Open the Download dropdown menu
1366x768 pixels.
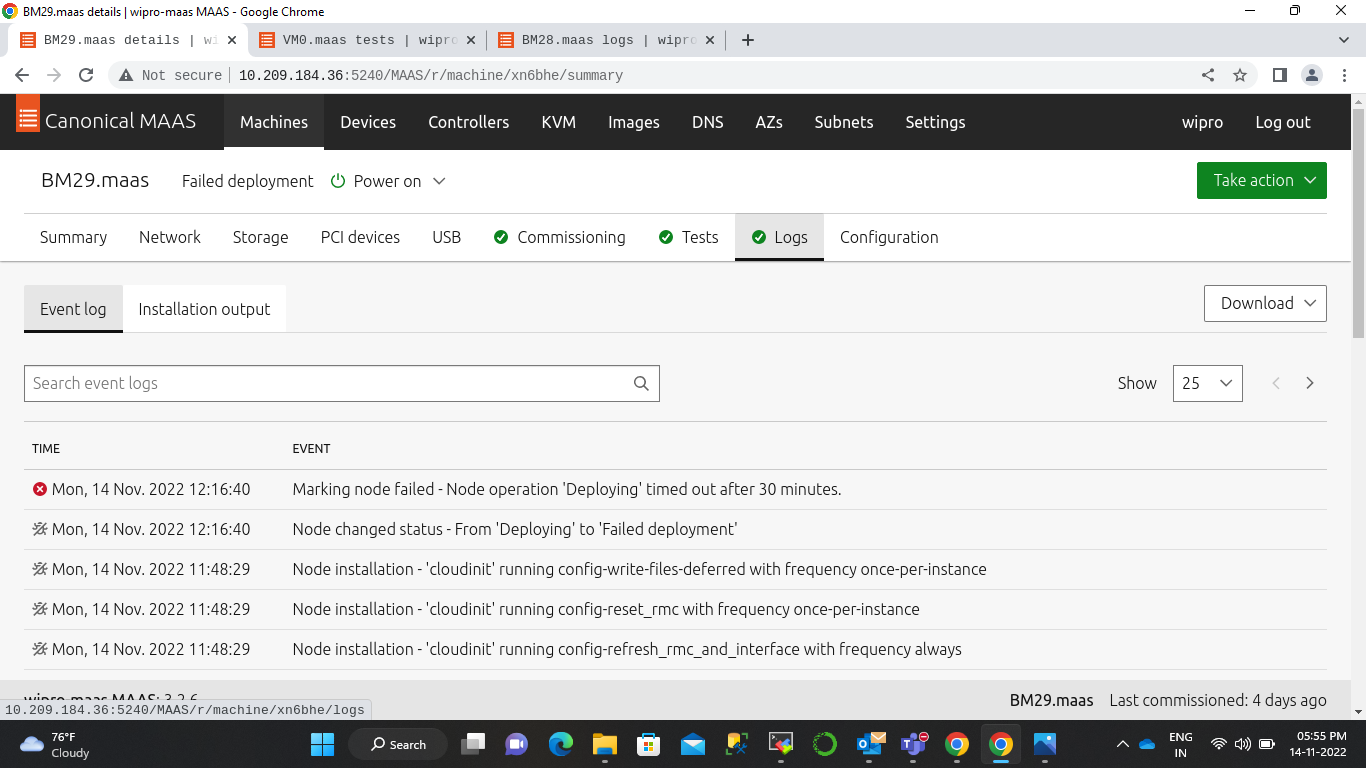1265,304
